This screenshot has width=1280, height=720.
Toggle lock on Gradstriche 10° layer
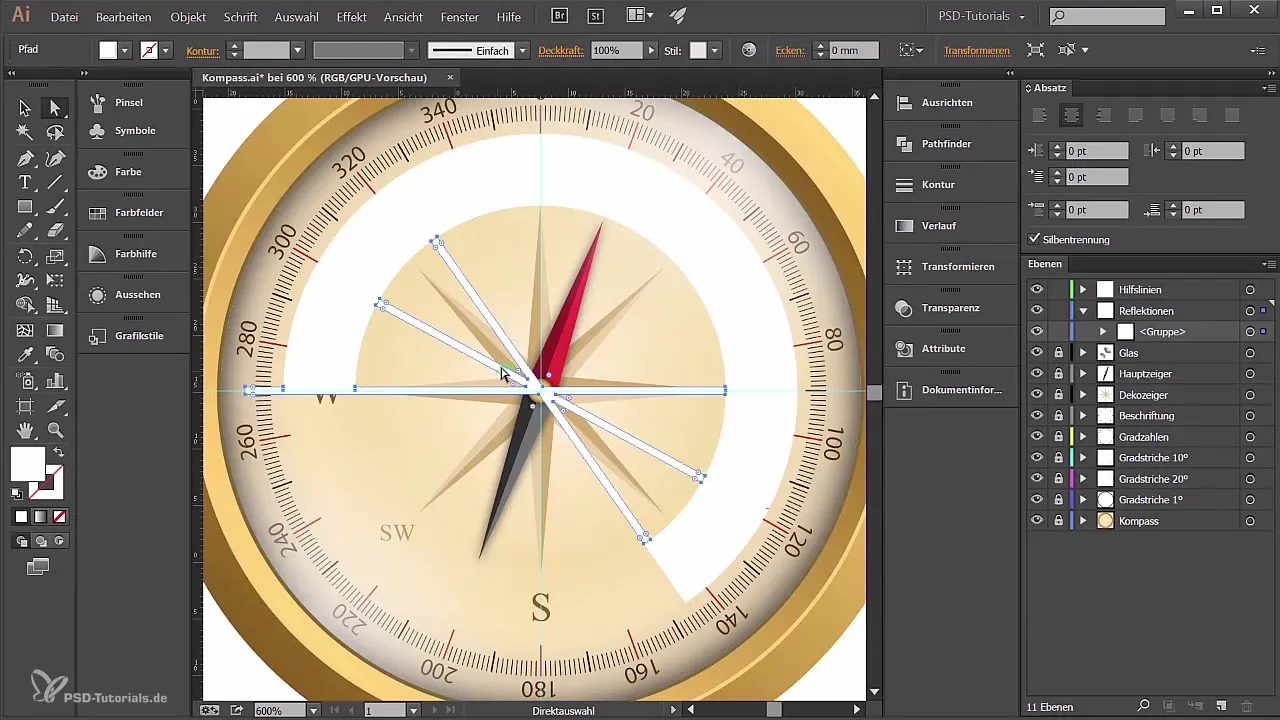[1059, 457]
